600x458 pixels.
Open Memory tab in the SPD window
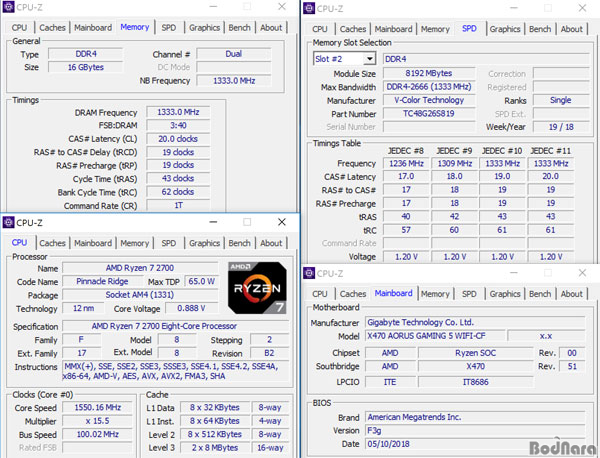435,29
